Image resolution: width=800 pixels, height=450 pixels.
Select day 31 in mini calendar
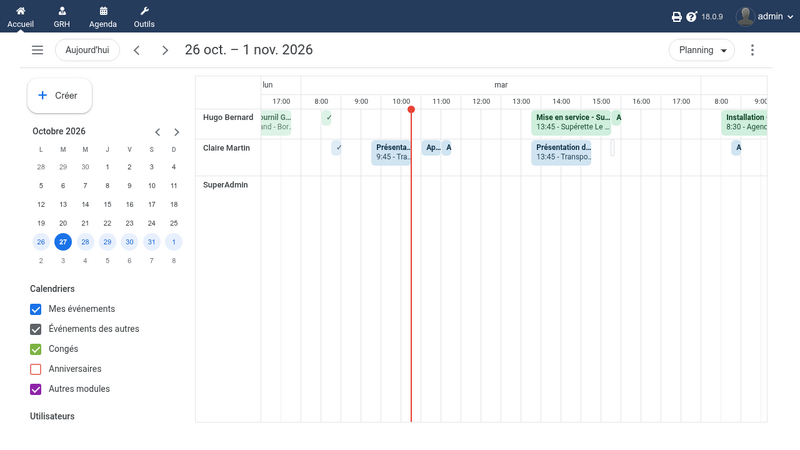152,242
